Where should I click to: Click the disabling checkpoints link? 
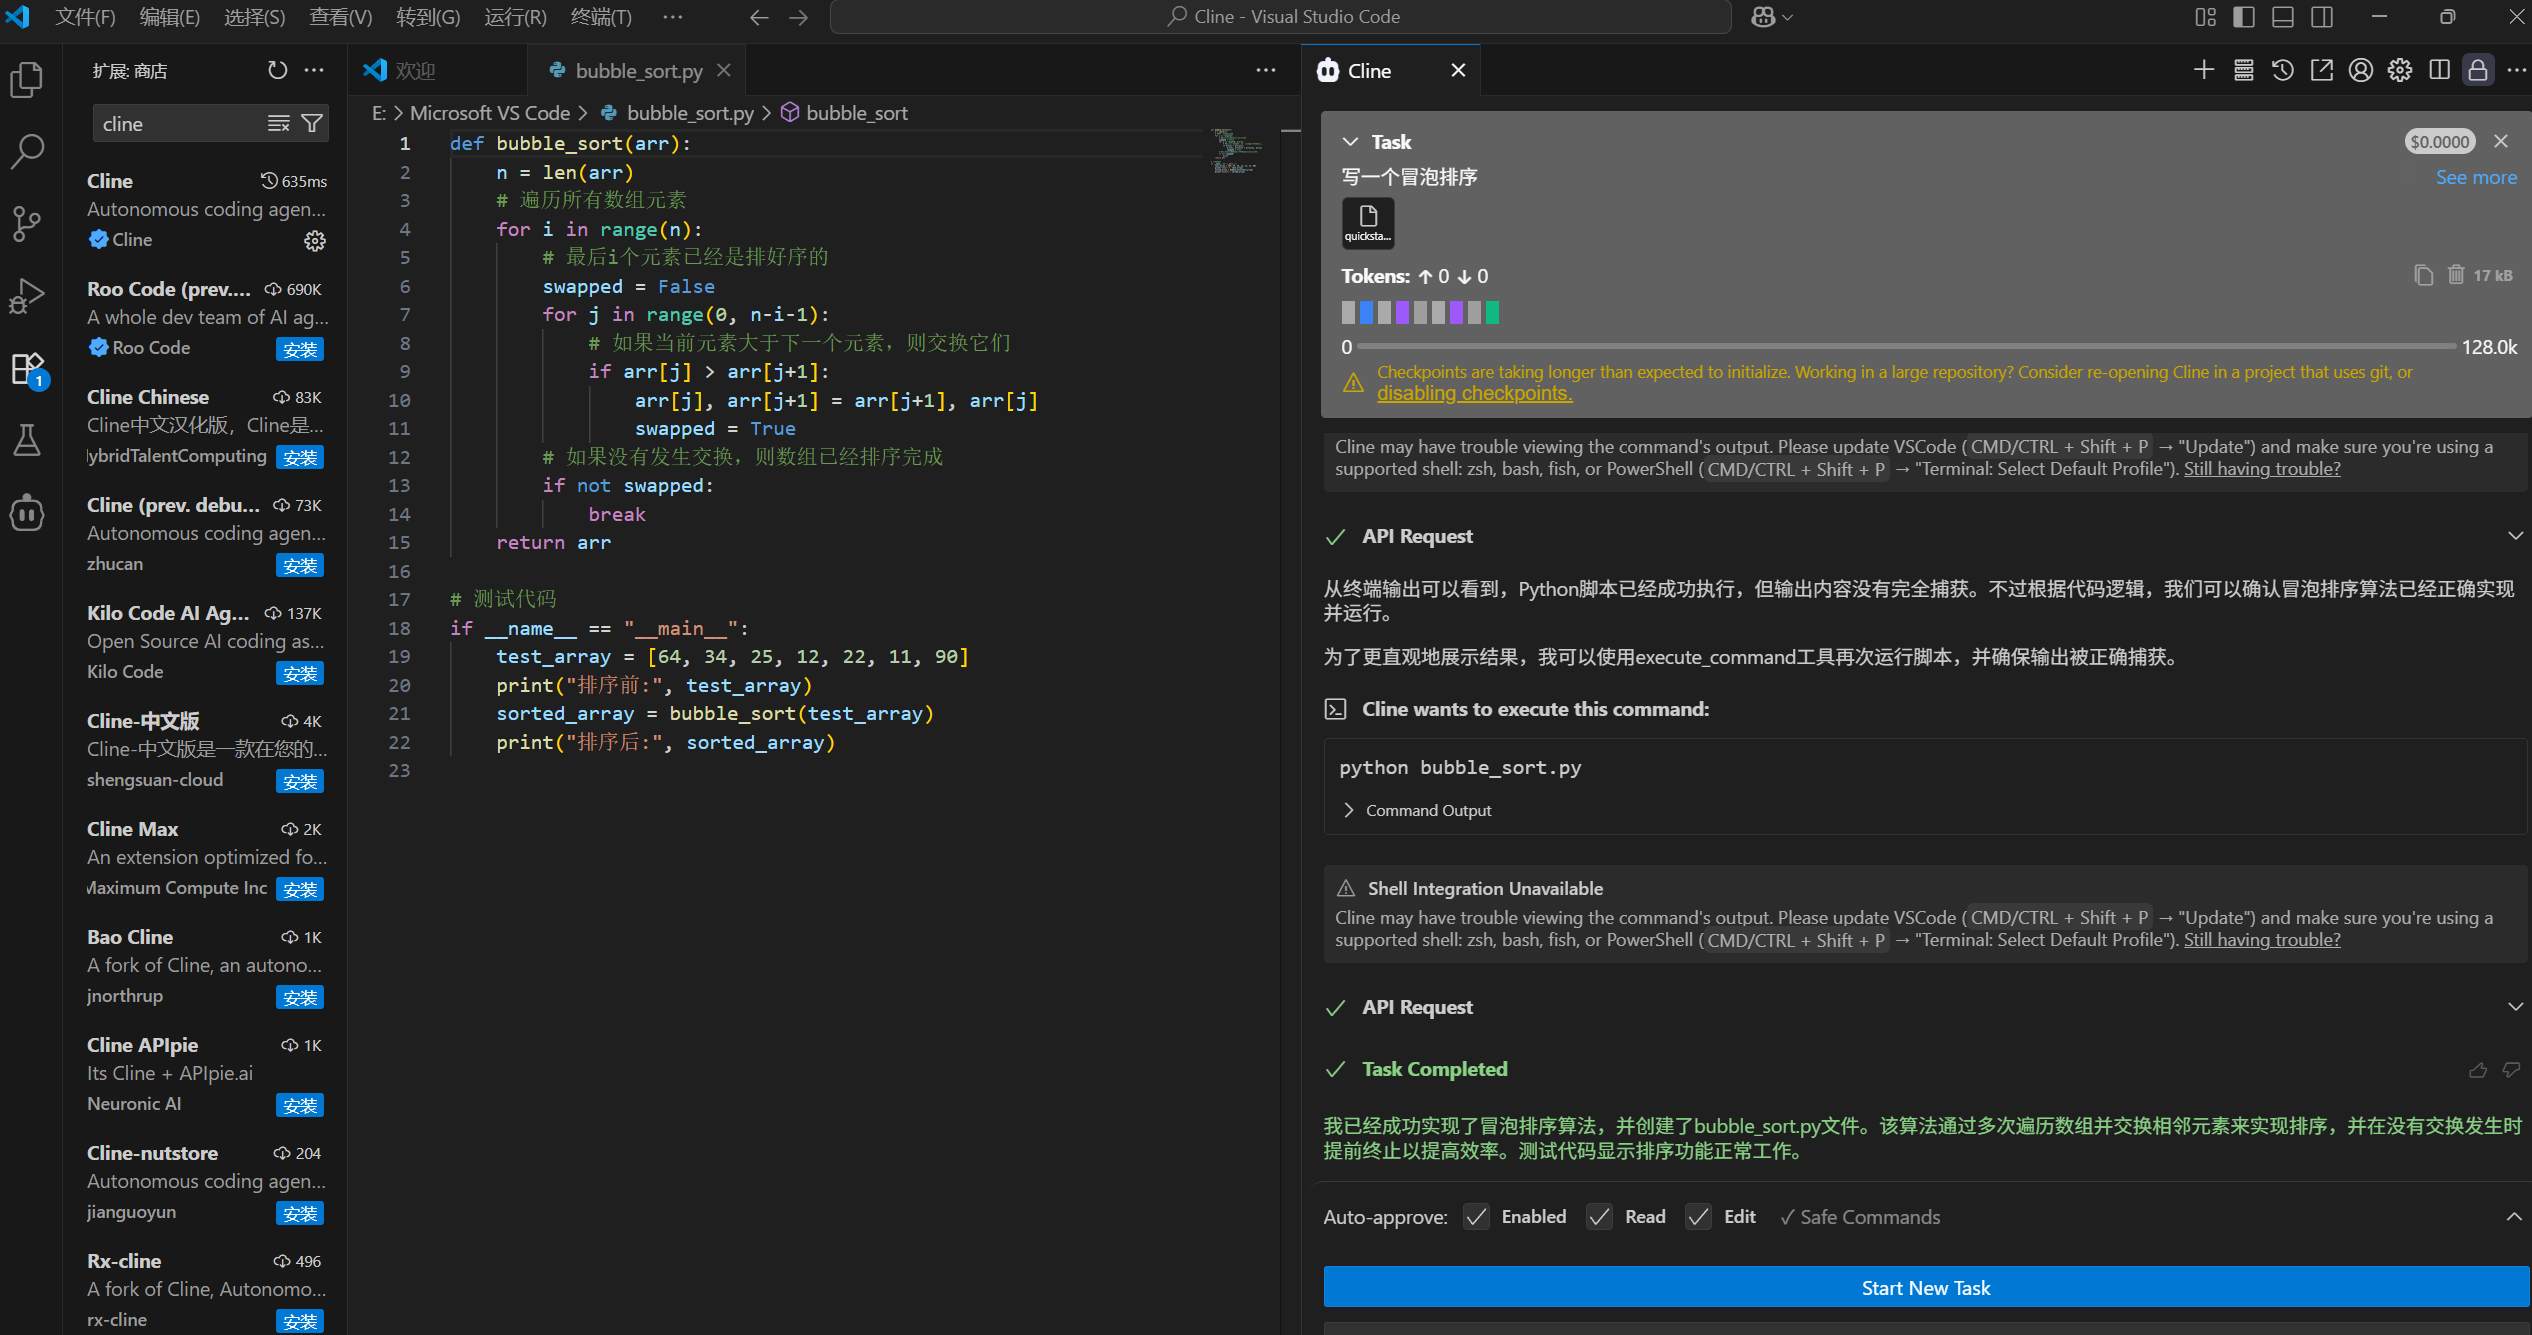(x=1474, y=393)
